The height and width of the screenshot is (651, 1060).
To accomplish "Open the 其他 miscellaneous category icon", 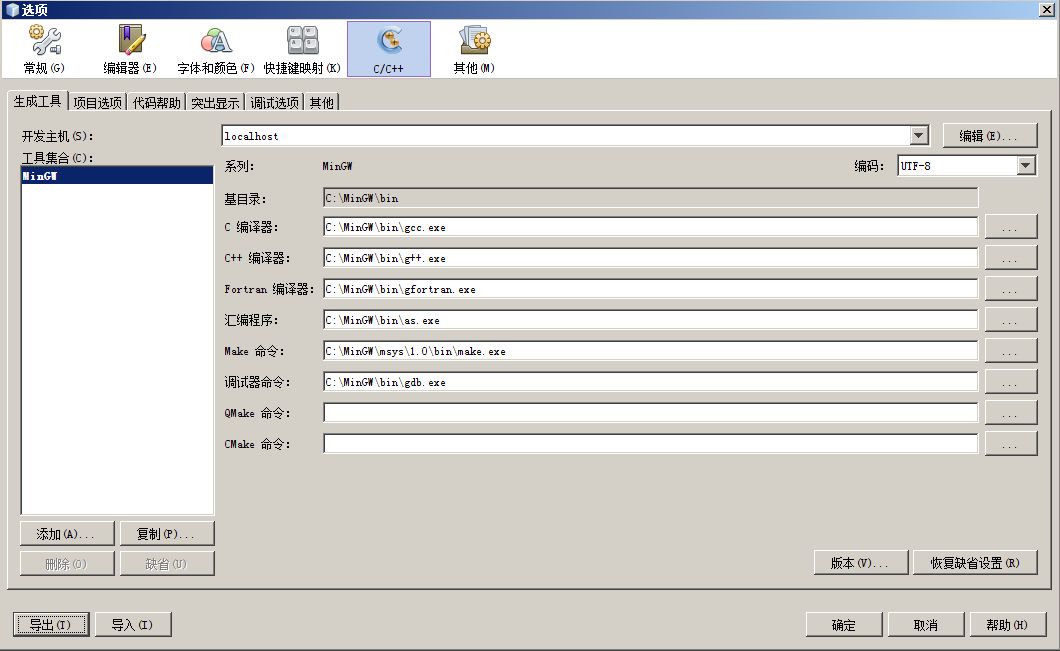I will click(474, 49).
